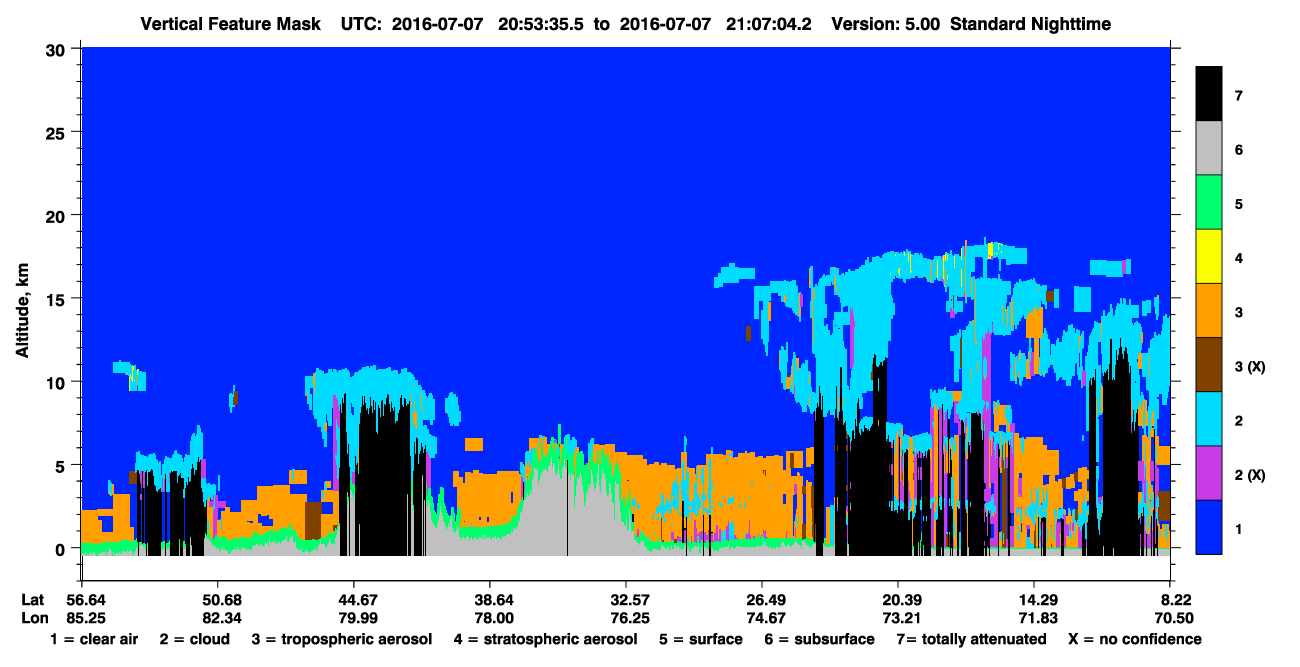Click the end UTC time 21:07:04.2
The image size is (1300, 667).
click(768, 24)
